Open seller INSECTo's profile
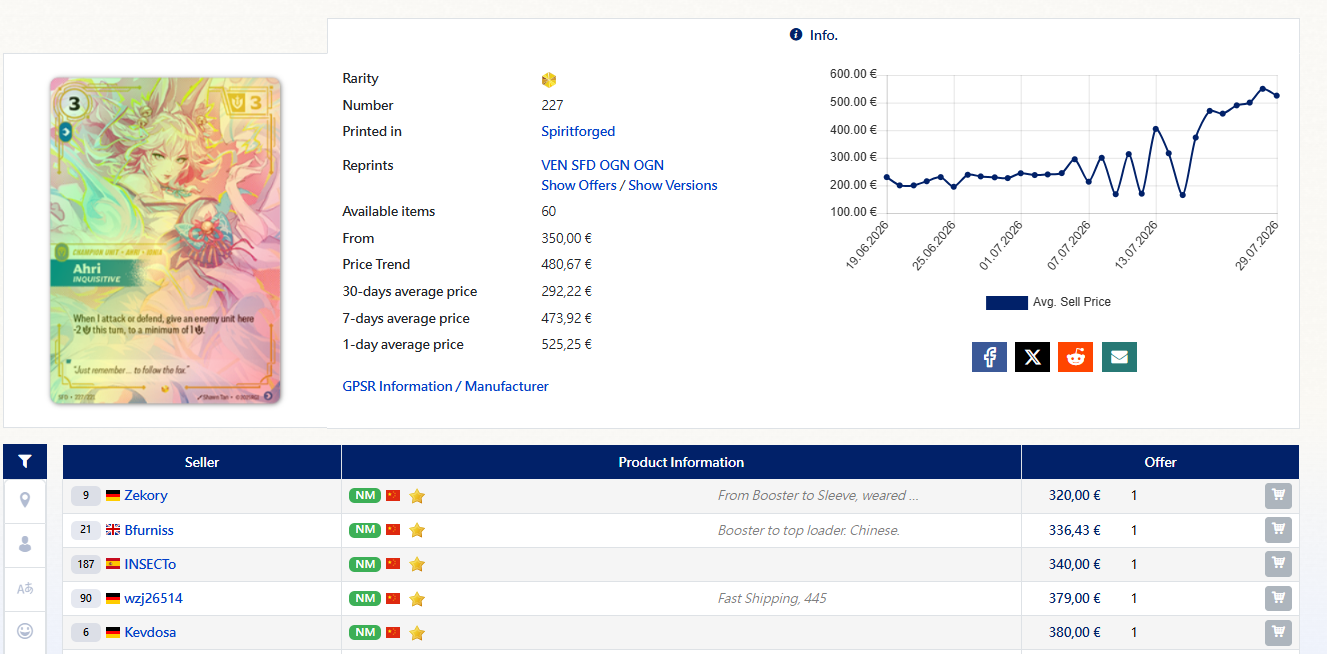Screen dimensions: 1327x654 pyautogui.click(x=150, y=564)
